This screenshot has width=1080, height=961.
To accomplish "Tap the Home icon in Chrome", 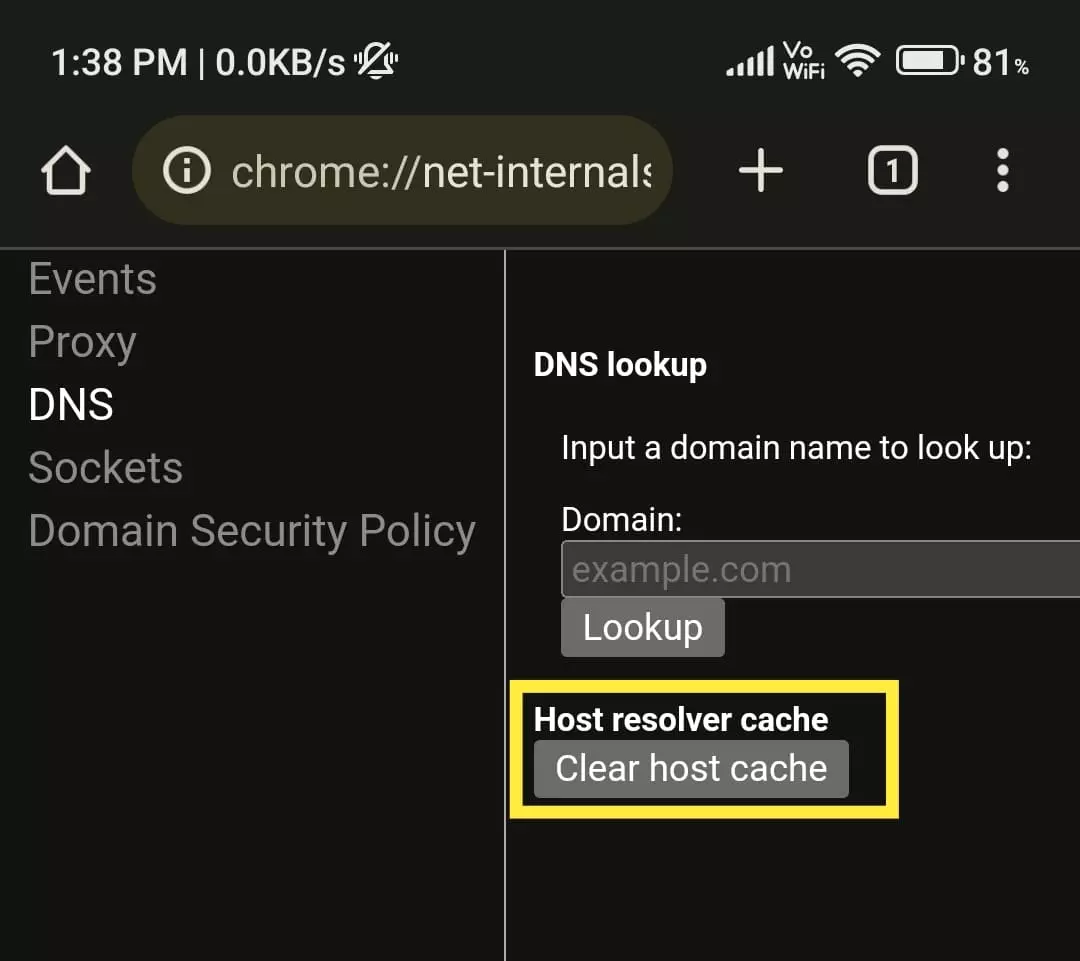I will click(x=66, y=170).
